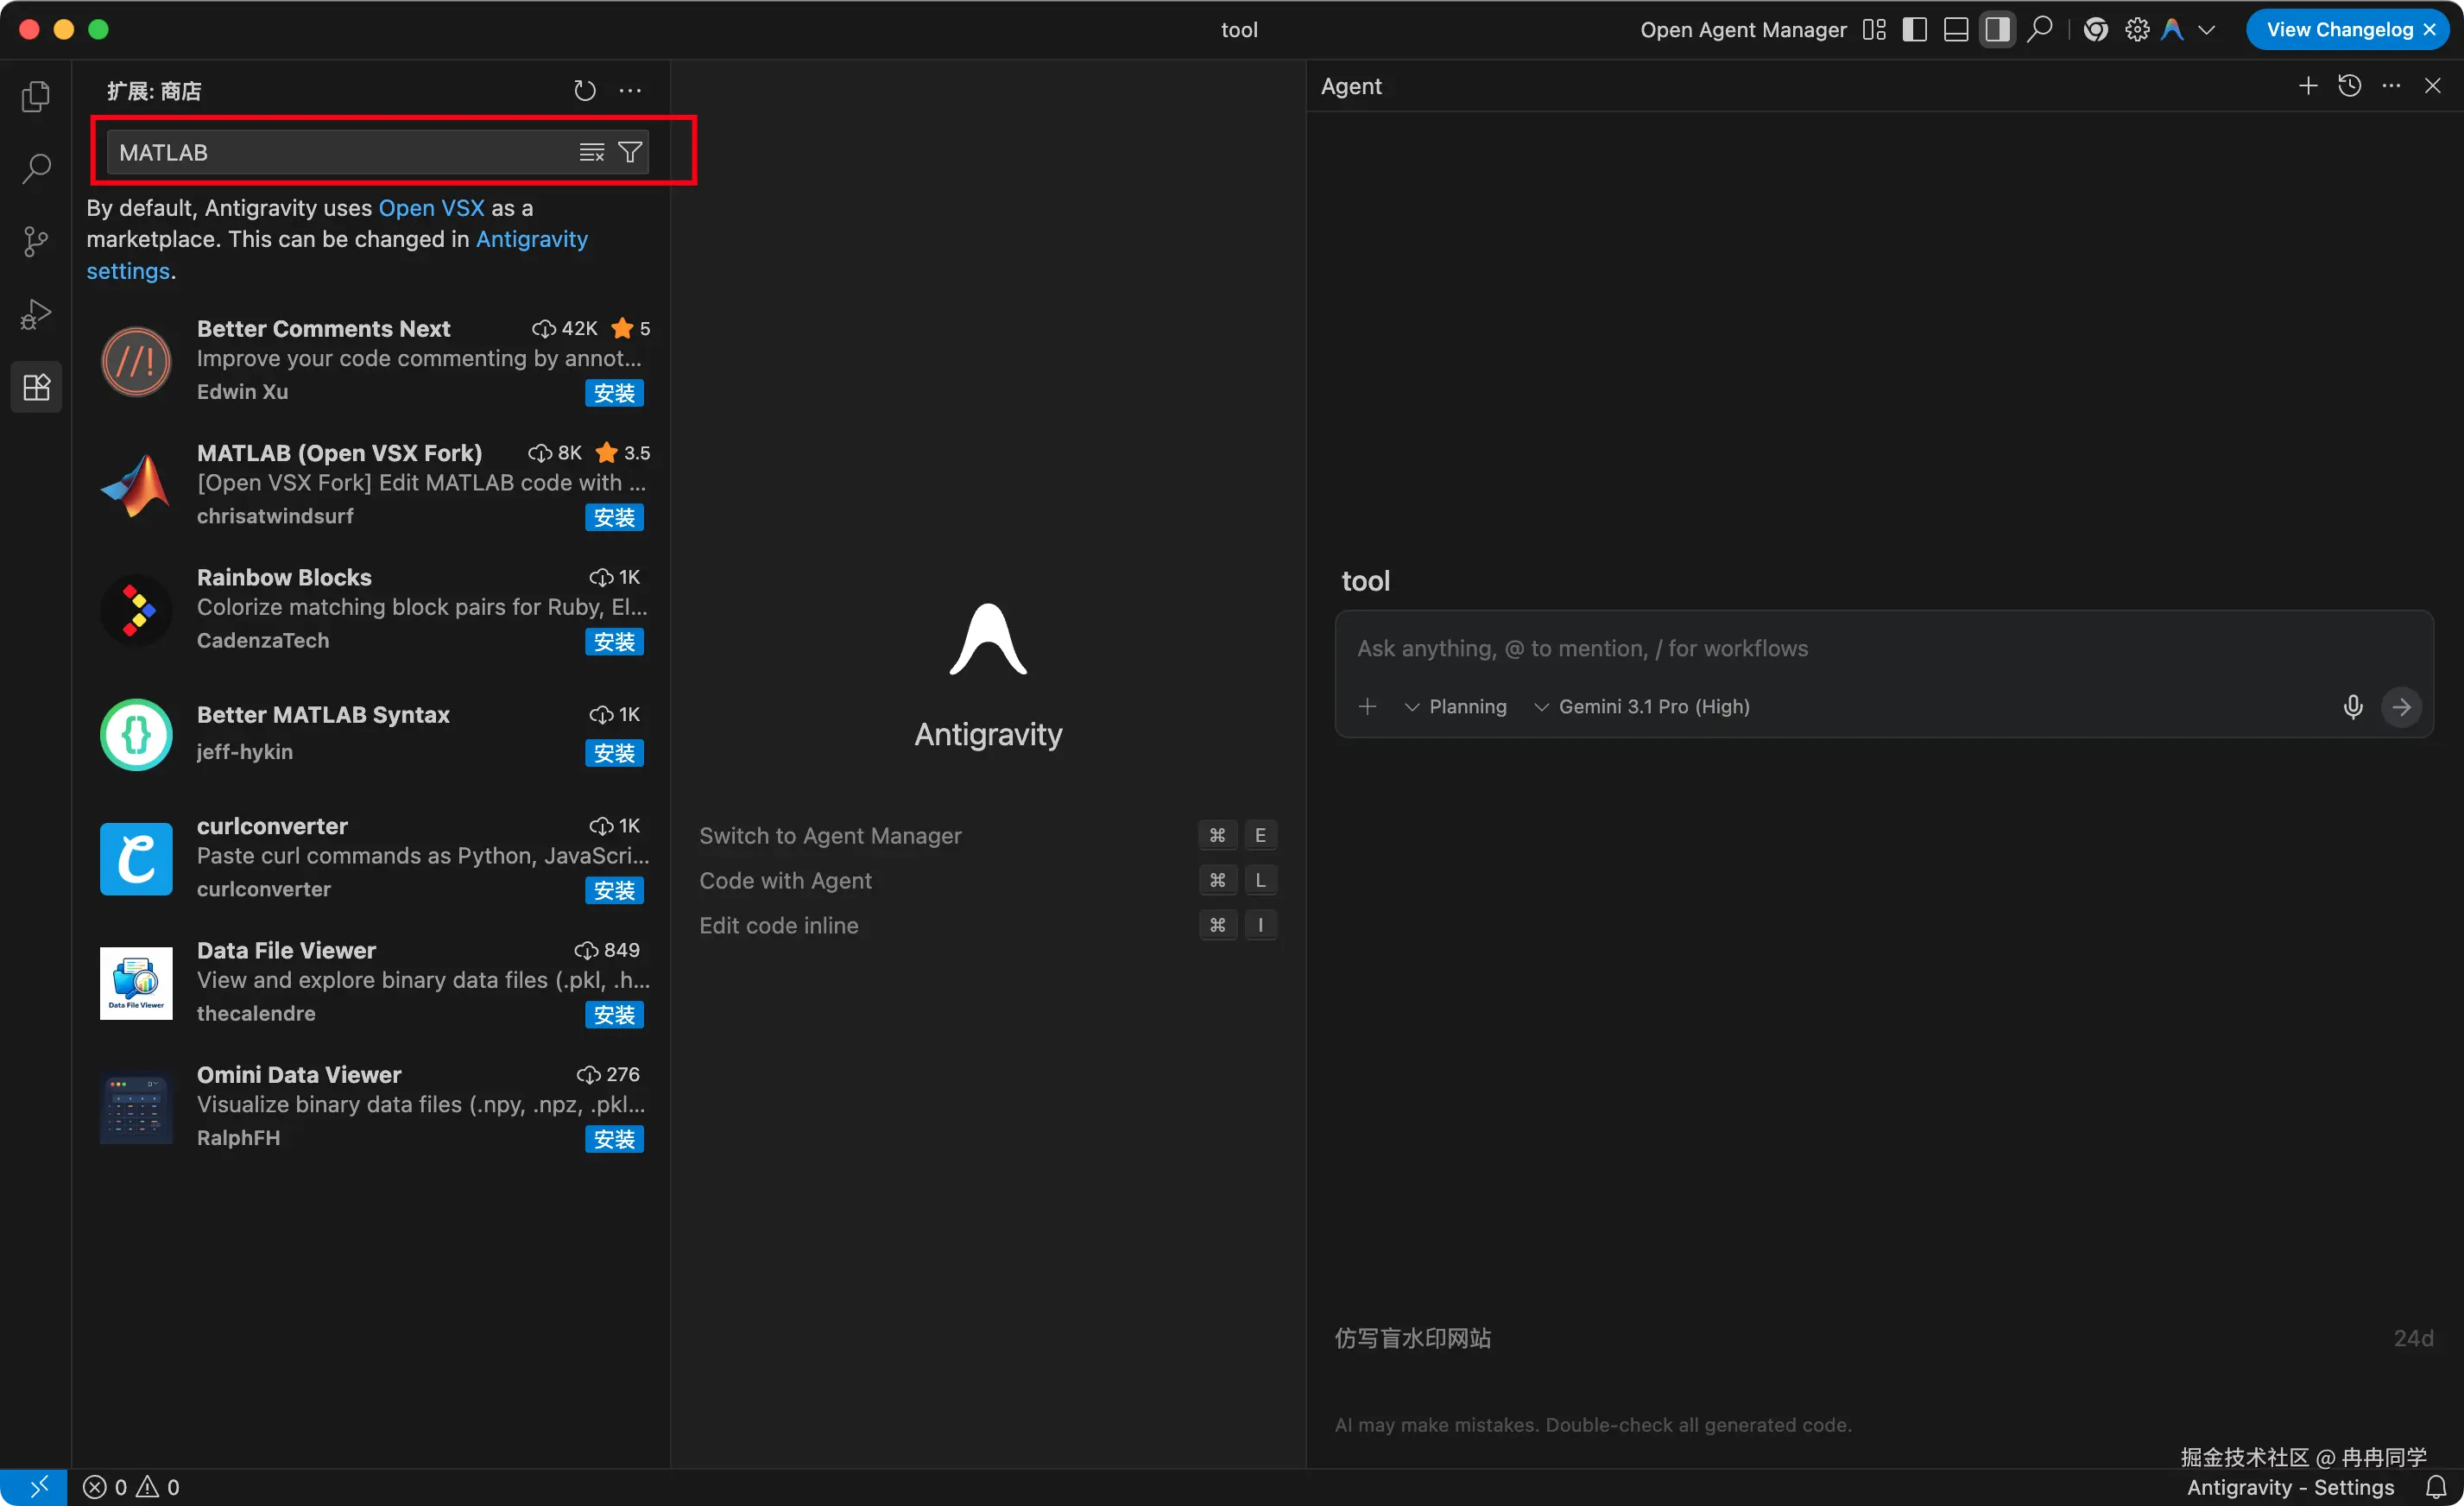Open the Explorer view in activity bar
Image resolution: width=2464 pixels, height=1506 pixels.
pos(36,96)
